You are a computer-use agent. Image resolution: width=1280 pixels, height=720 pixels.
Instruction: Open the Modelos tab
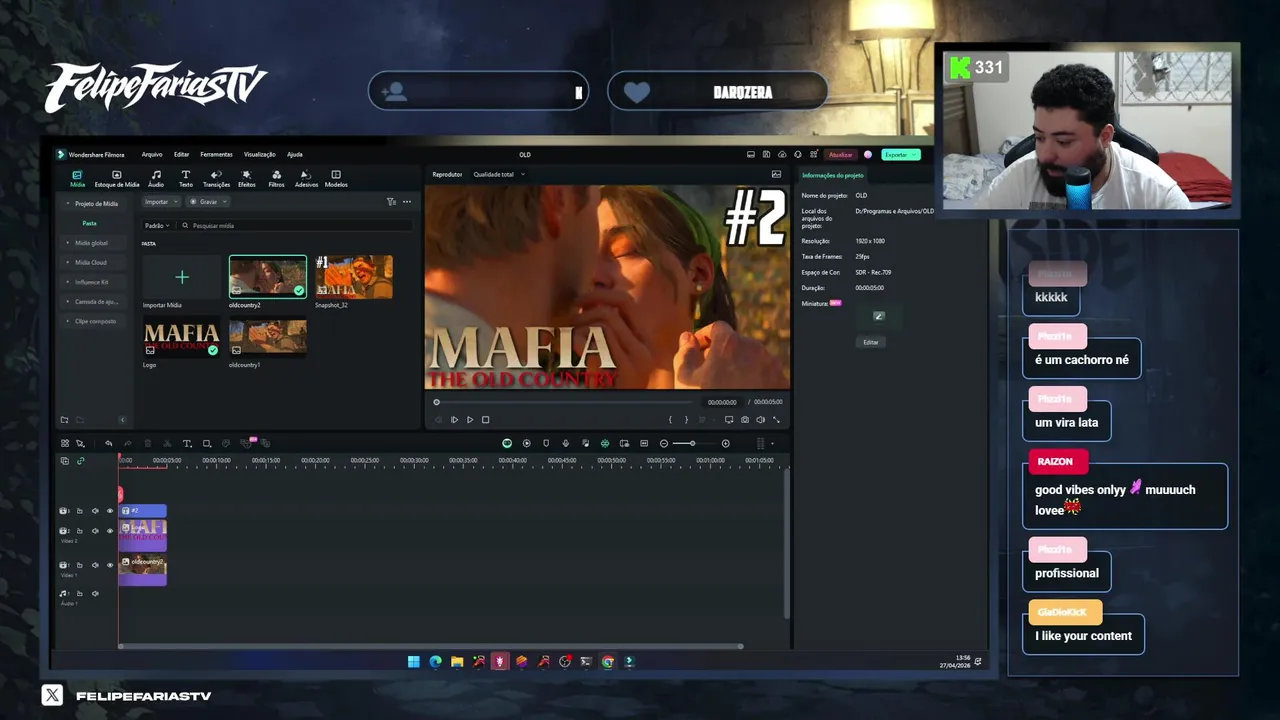pos(336,178)
